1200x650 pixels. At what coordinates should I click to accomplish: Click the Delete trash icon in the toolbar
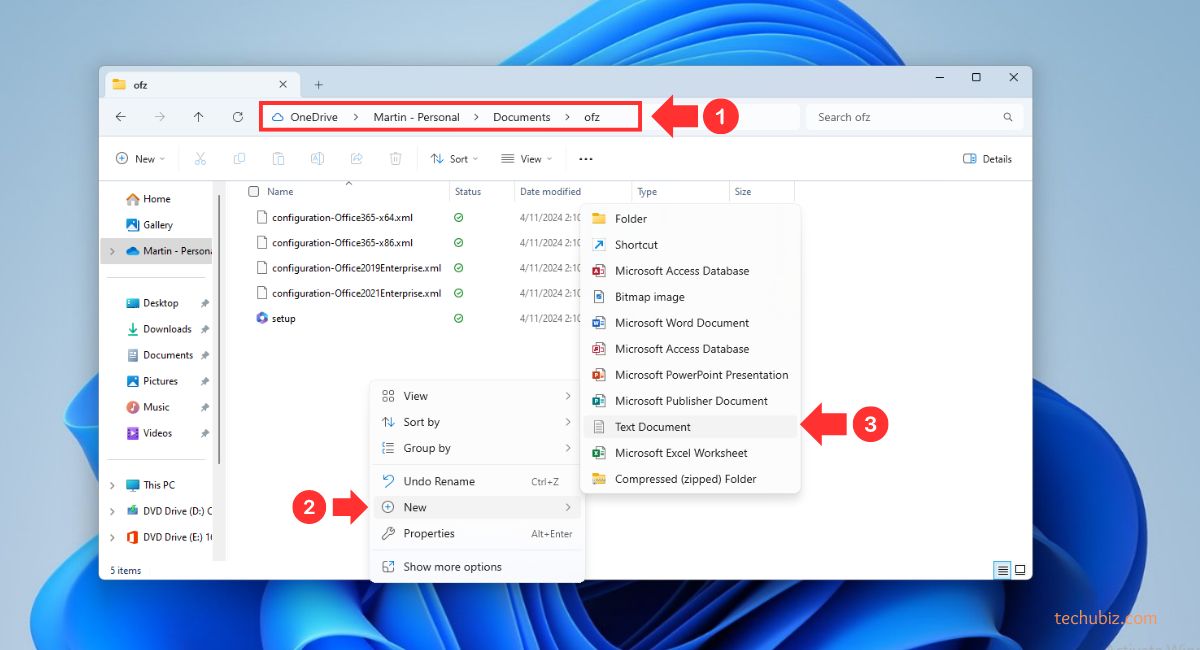click(396, 158)
